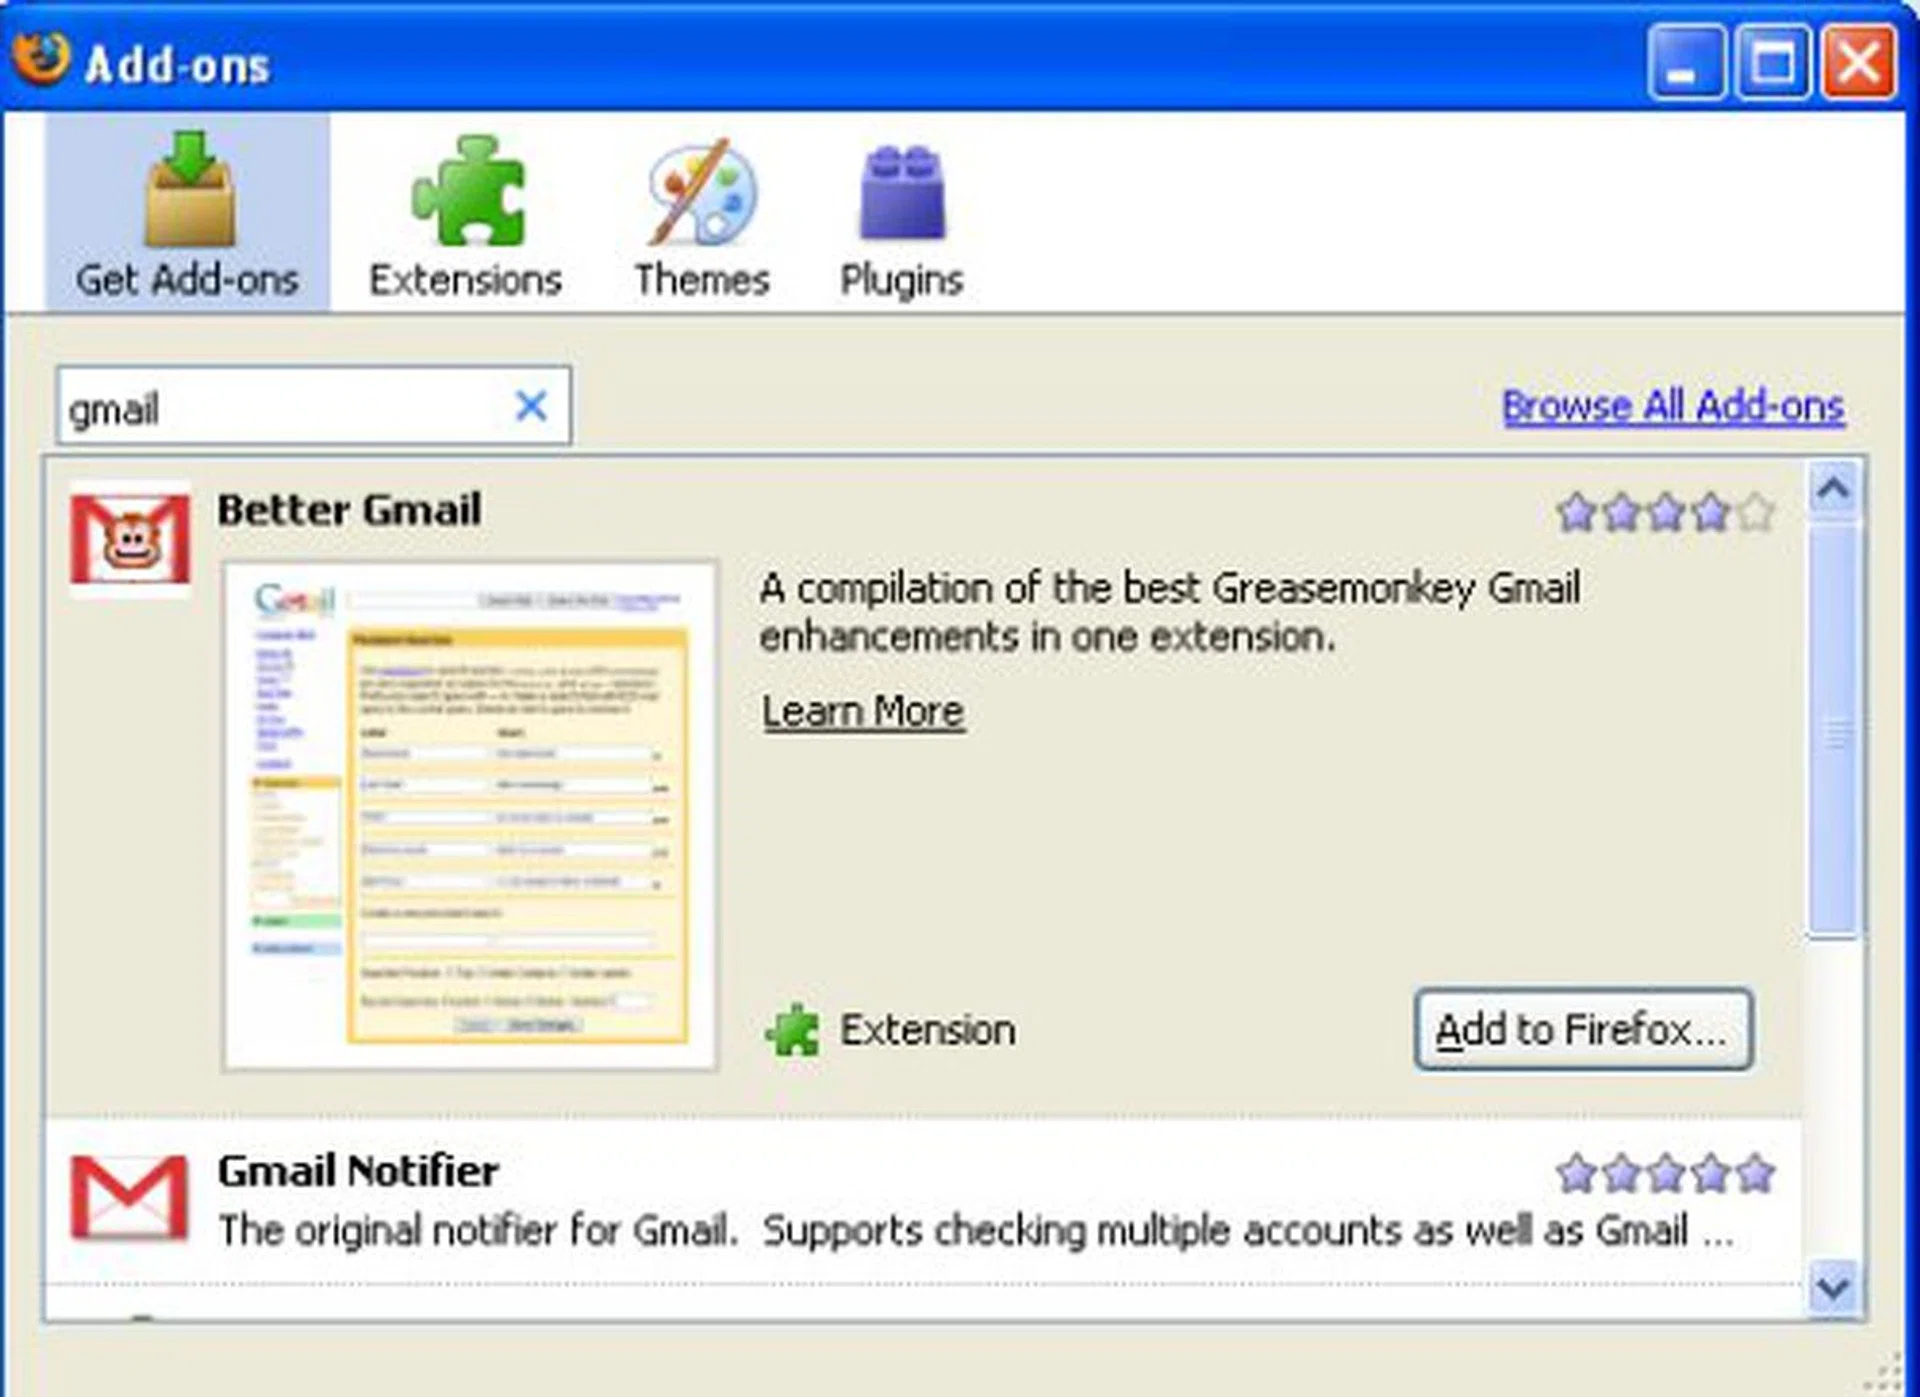The image size is (1920, 1397).
Task: Clear the gmail search with the X icon
Action: coord(530,406)
